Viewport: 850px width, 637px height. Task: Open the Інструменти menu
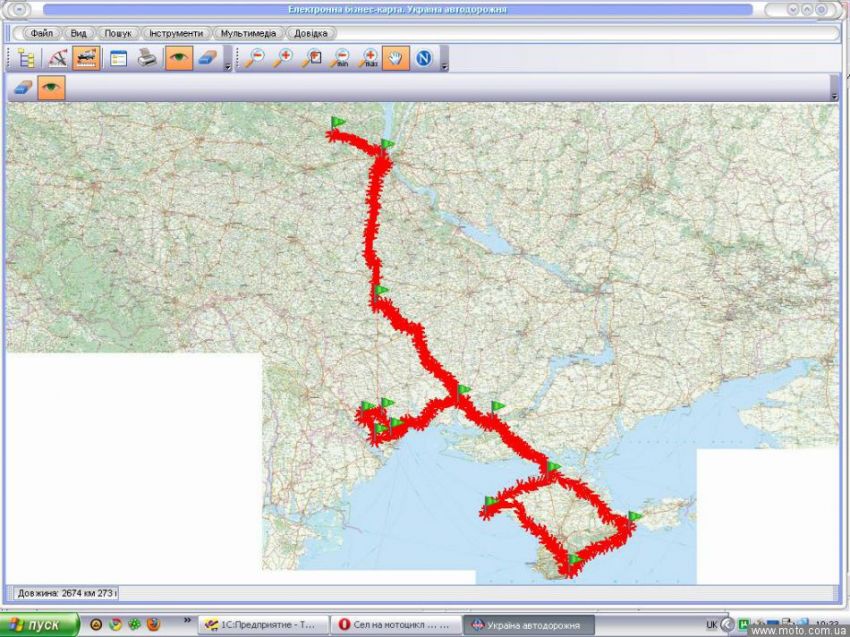(x=176, y=33)
